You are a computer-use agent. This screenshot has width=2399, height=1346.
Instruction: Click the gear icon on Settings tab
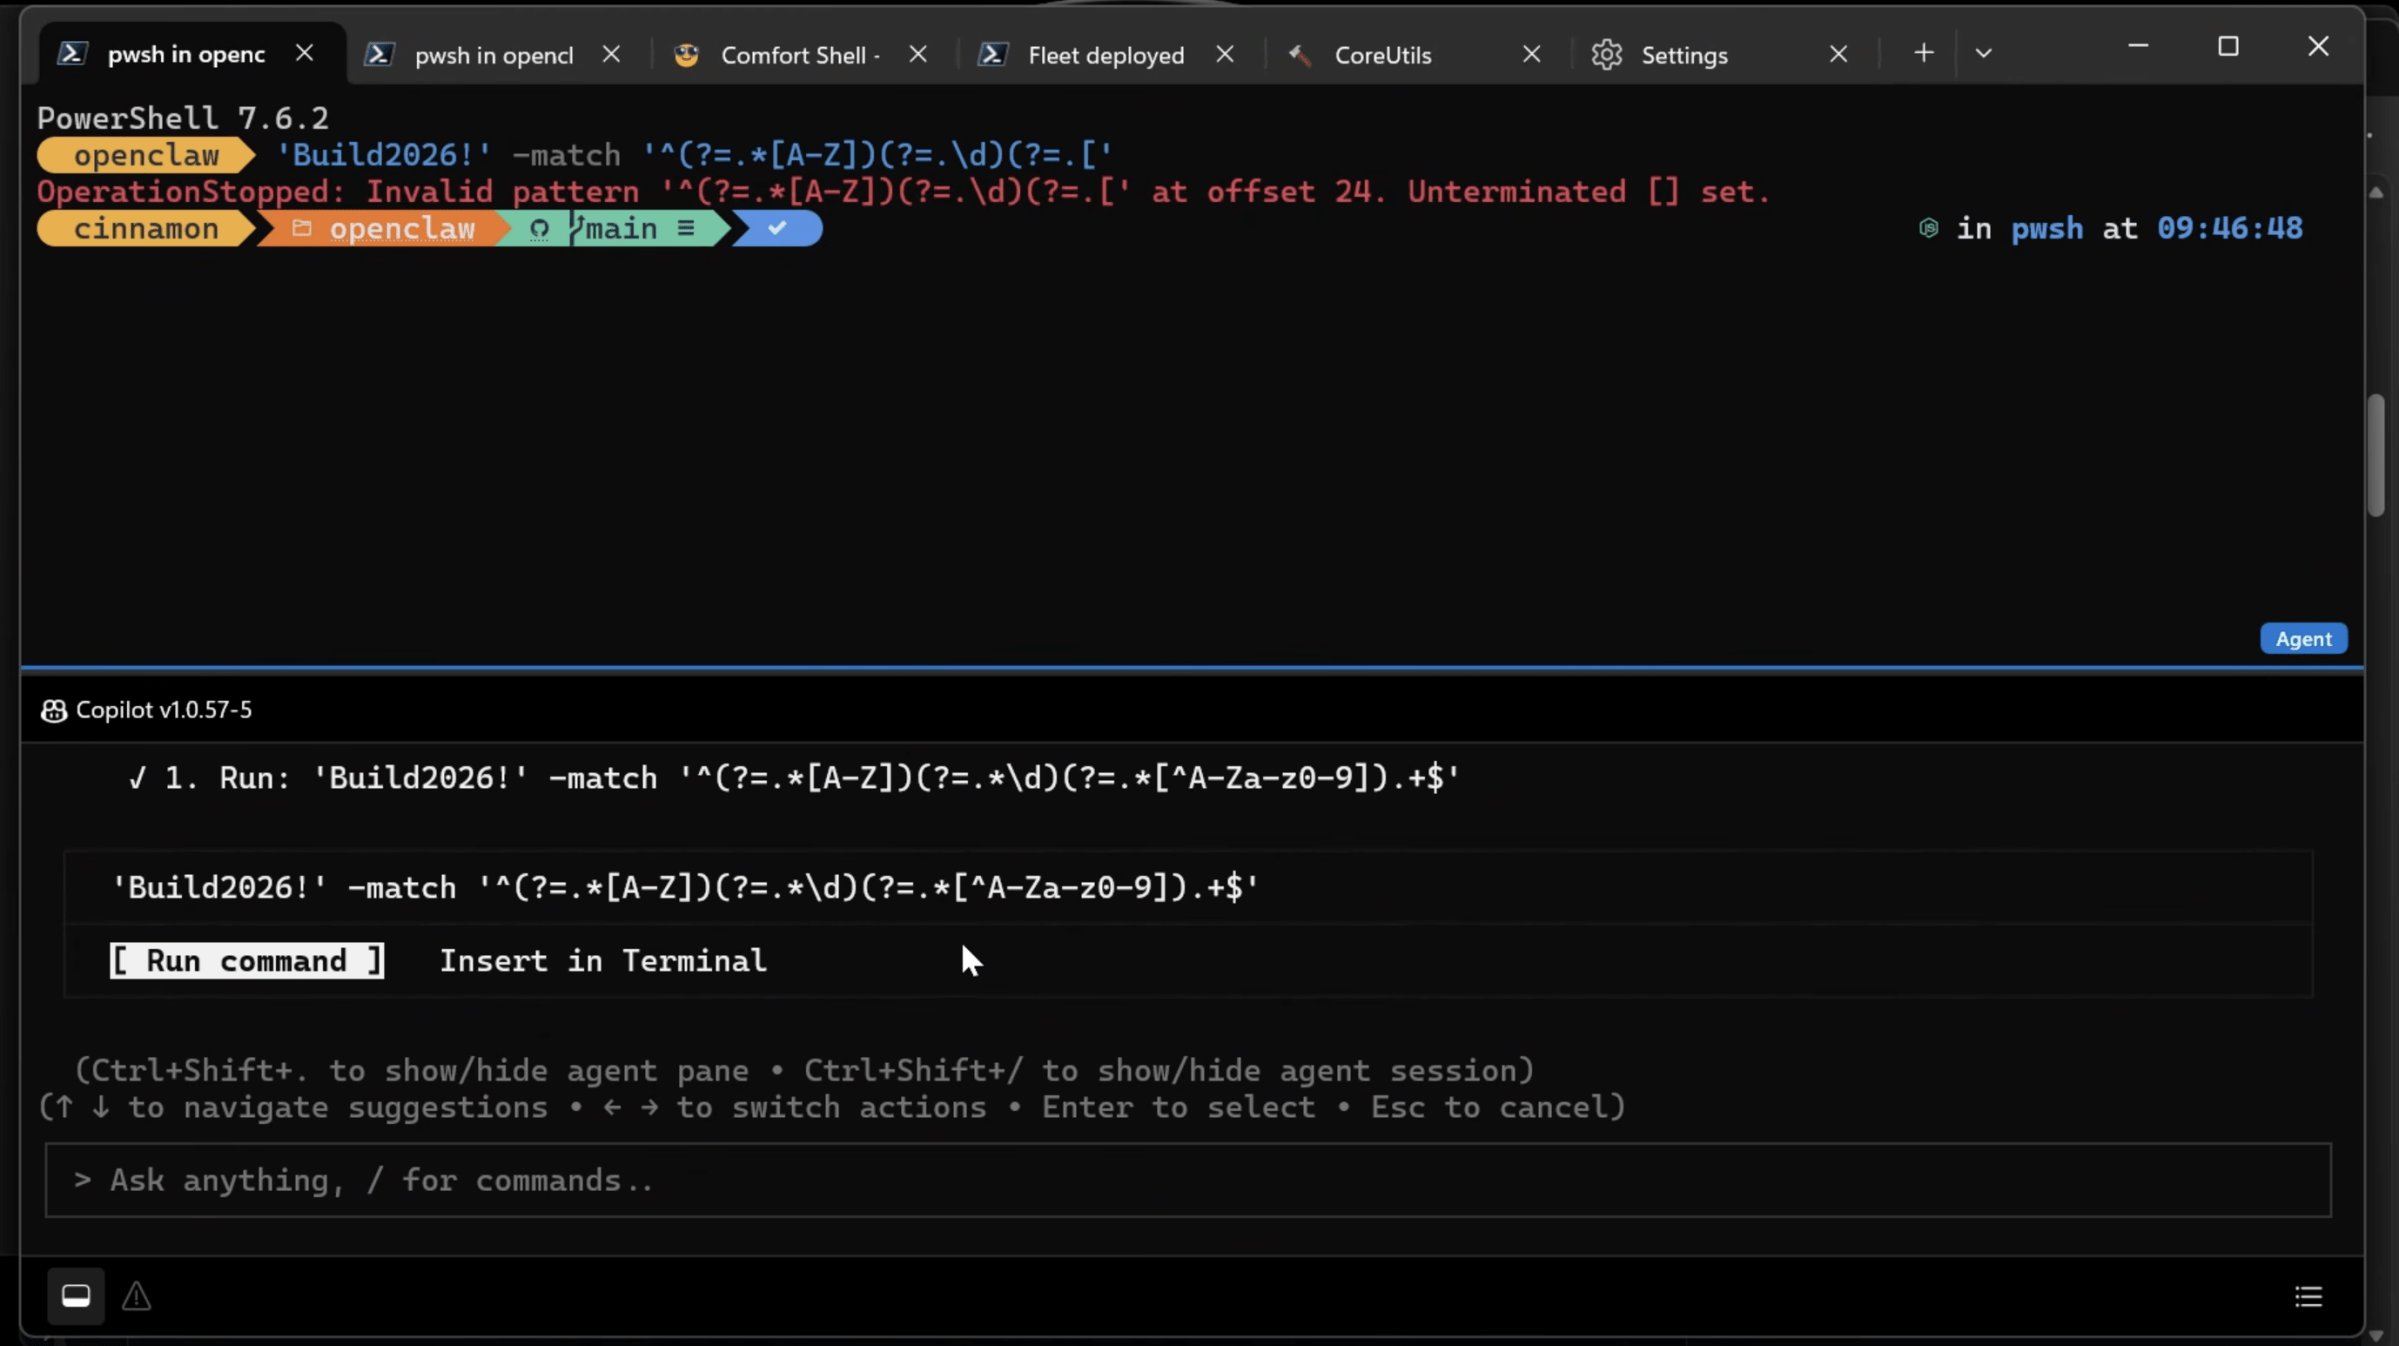(1606, 54)
